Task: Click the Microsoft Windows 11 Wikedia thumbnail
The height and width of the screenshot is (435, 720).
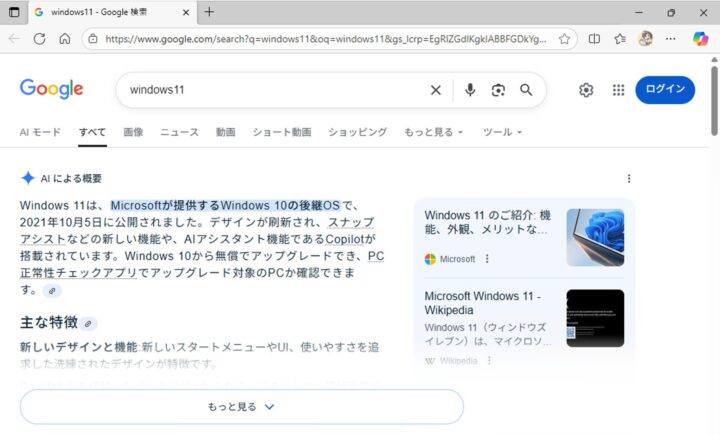Action: 595,318
